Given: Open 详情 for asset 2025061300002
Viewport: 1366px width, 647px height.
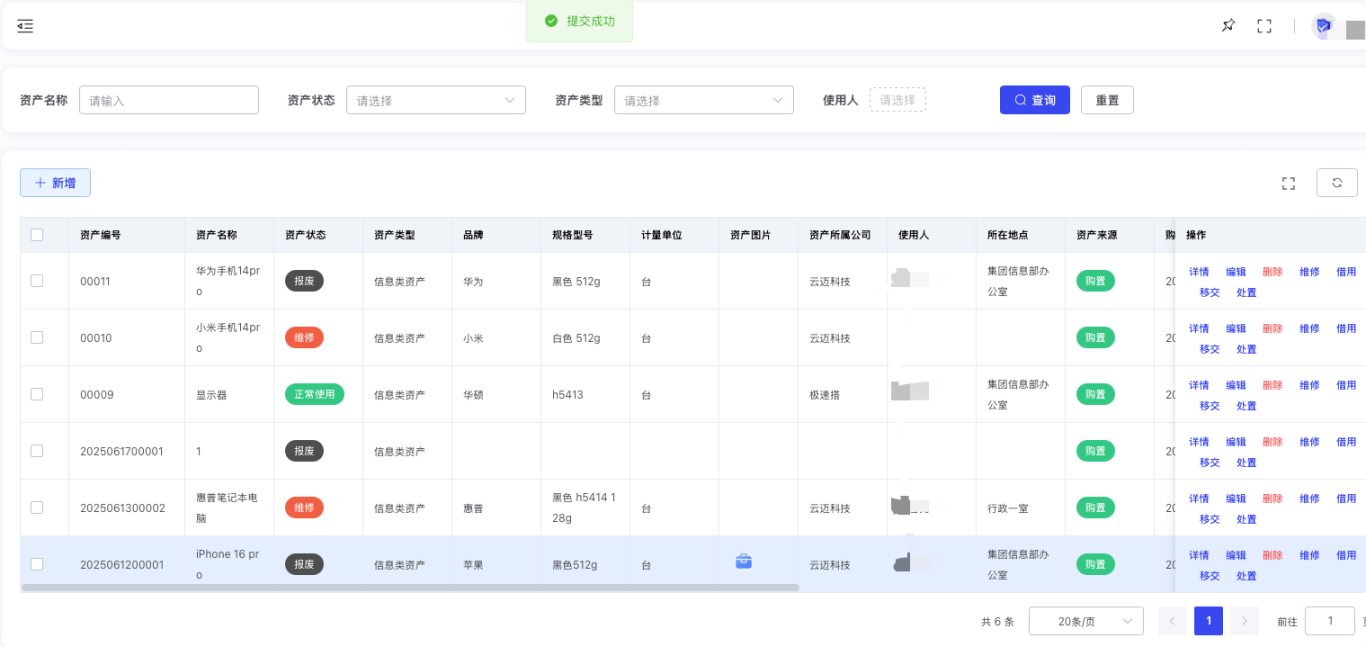Looking at the screenshot, I should (1199, 498).
